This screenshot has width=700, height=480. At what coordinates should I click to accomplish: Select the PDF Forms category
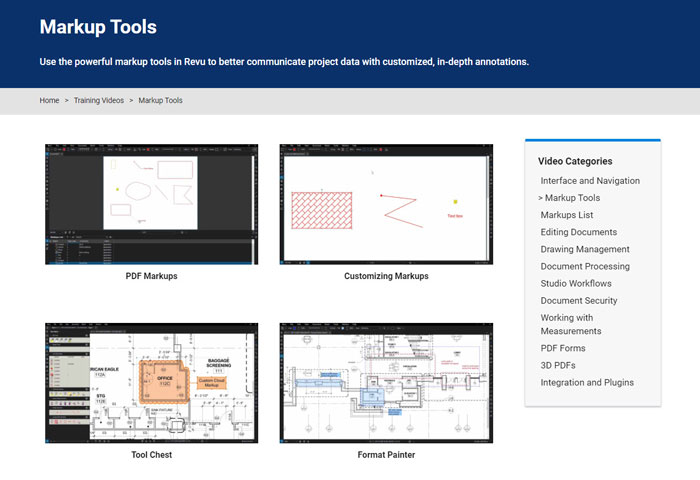(563, 348)
